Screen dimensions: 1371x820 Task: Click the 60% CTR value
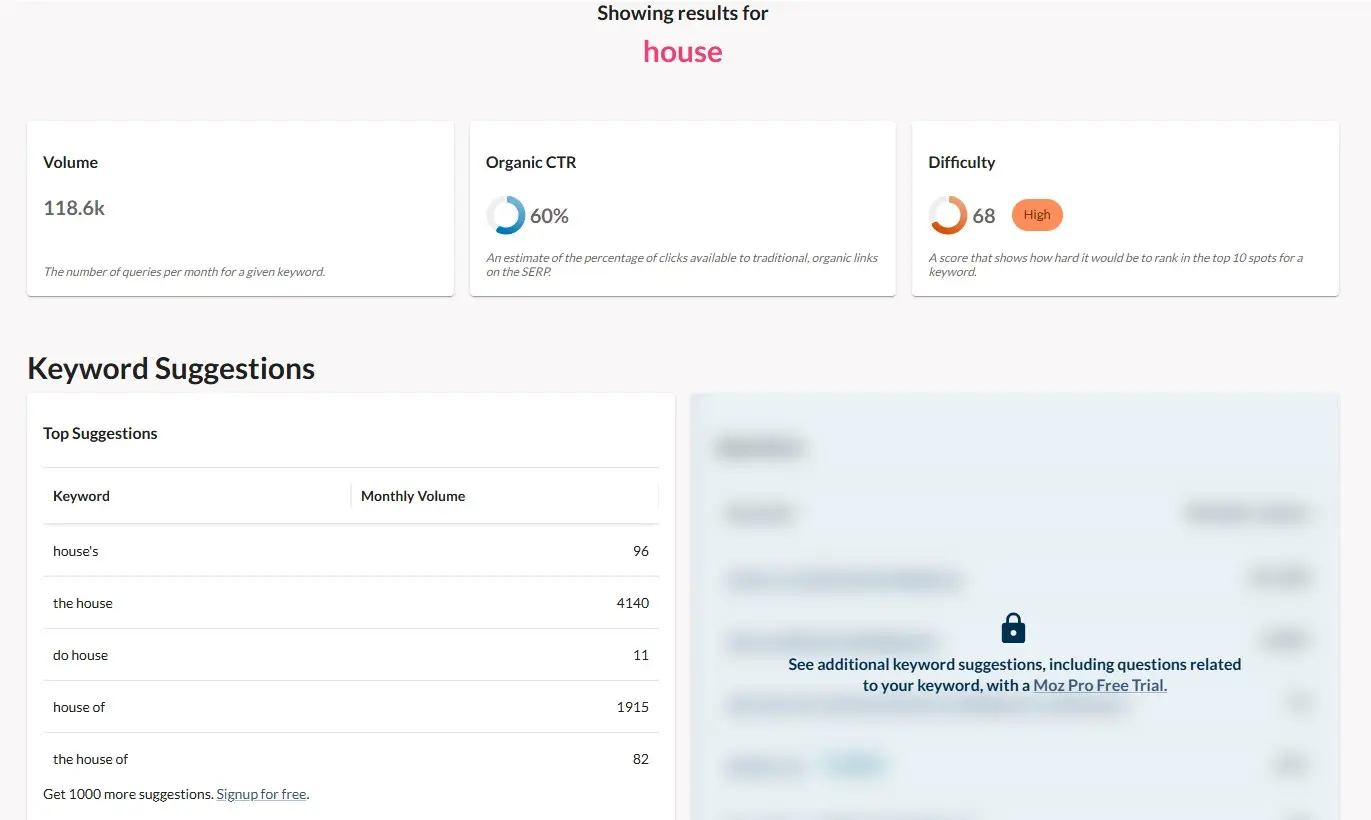[549, 214]
